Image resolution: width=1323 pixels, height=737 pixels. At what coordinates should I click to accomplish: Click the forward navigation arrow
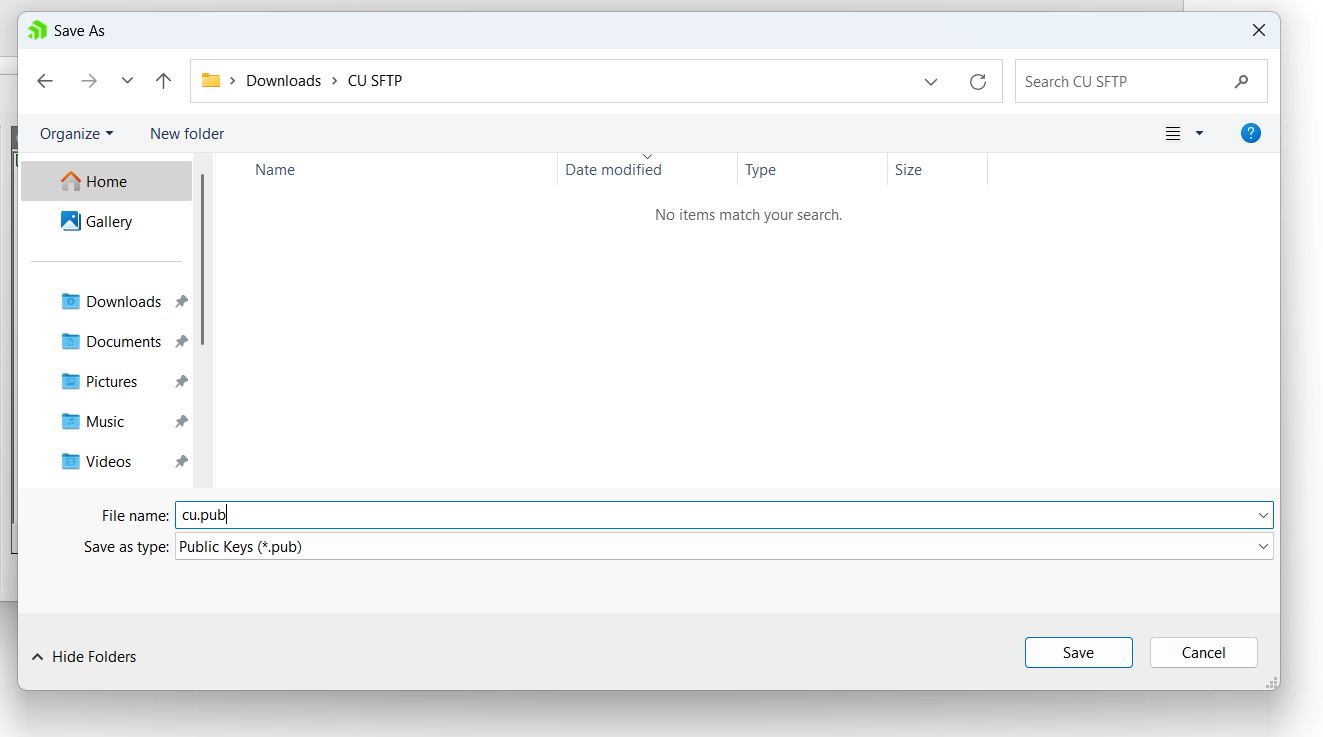[88, 80]
